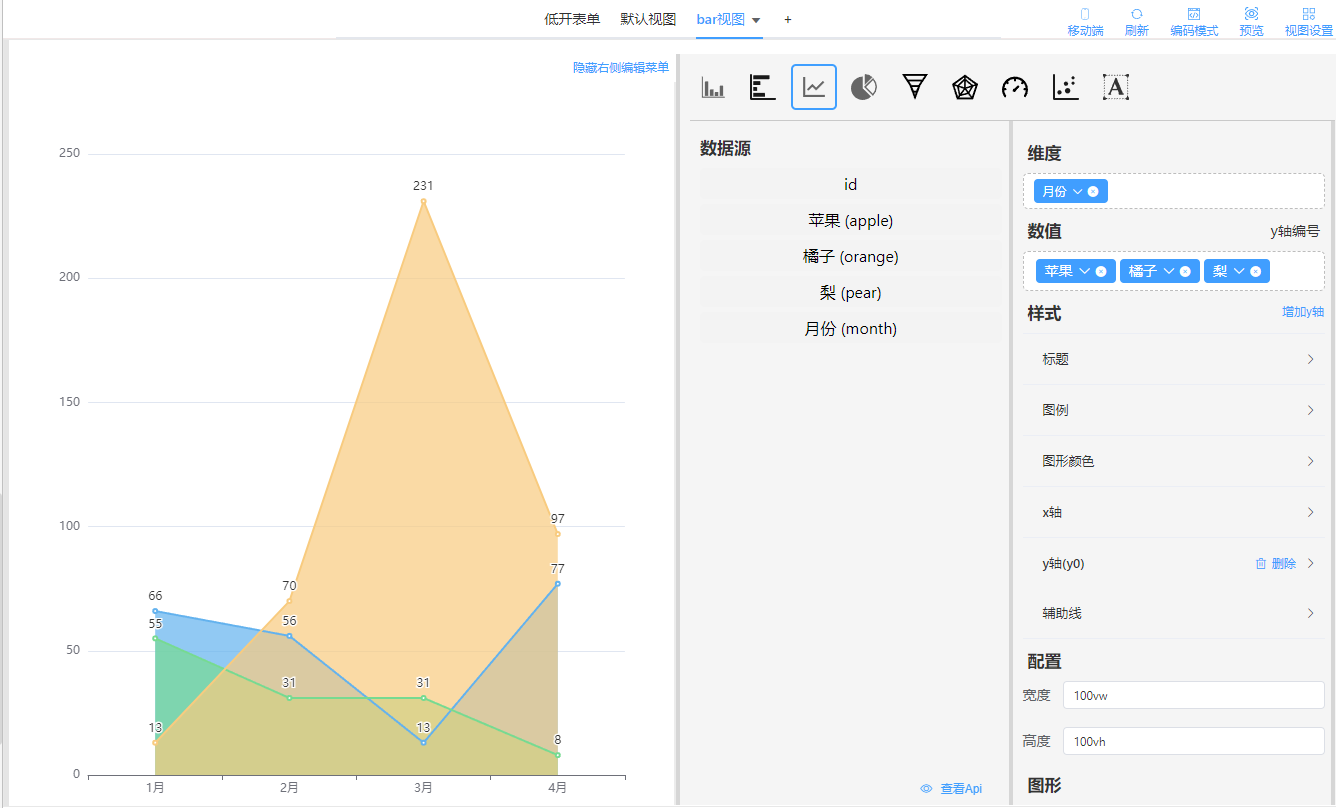Viewport: 1336px width, 808px height.
Task: Click the 增加y轴 link
Action: pyautogui.click(x=1302, y=312)
